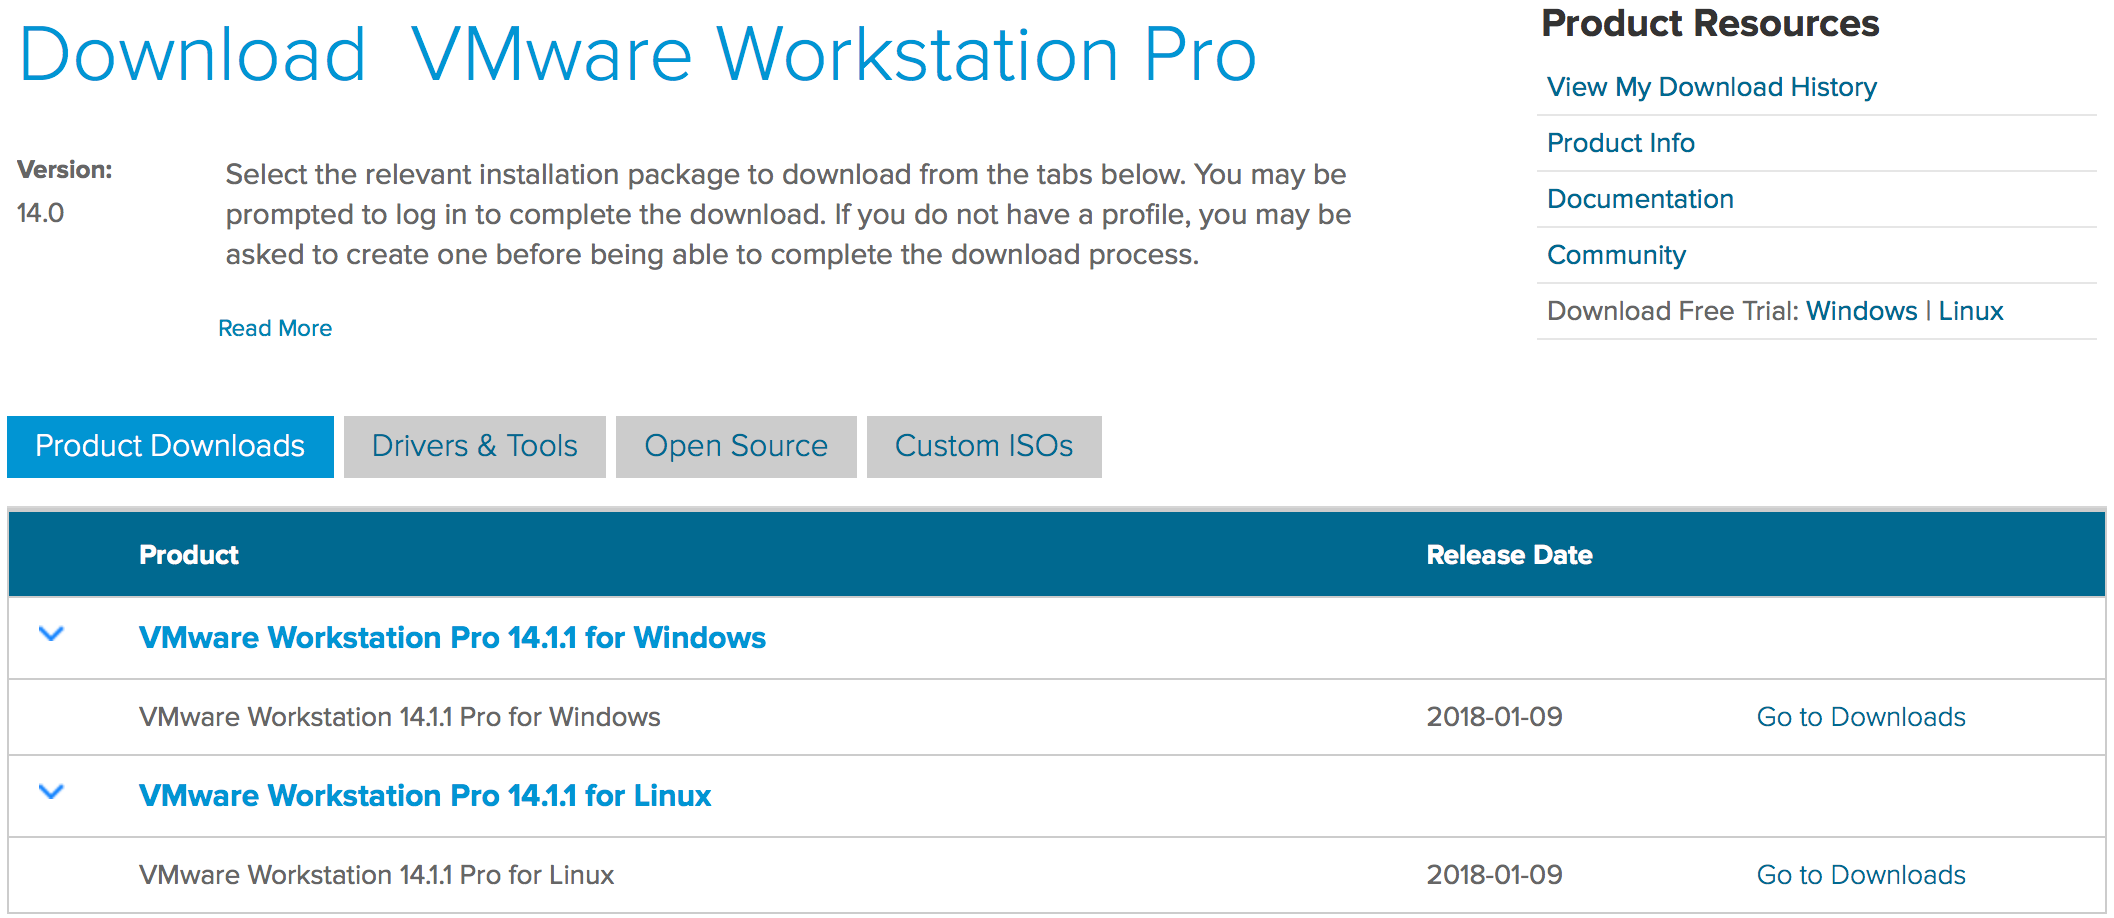
Task: Click the Release Date column header
Action: pyautogui.click(x=1509, y=555)
